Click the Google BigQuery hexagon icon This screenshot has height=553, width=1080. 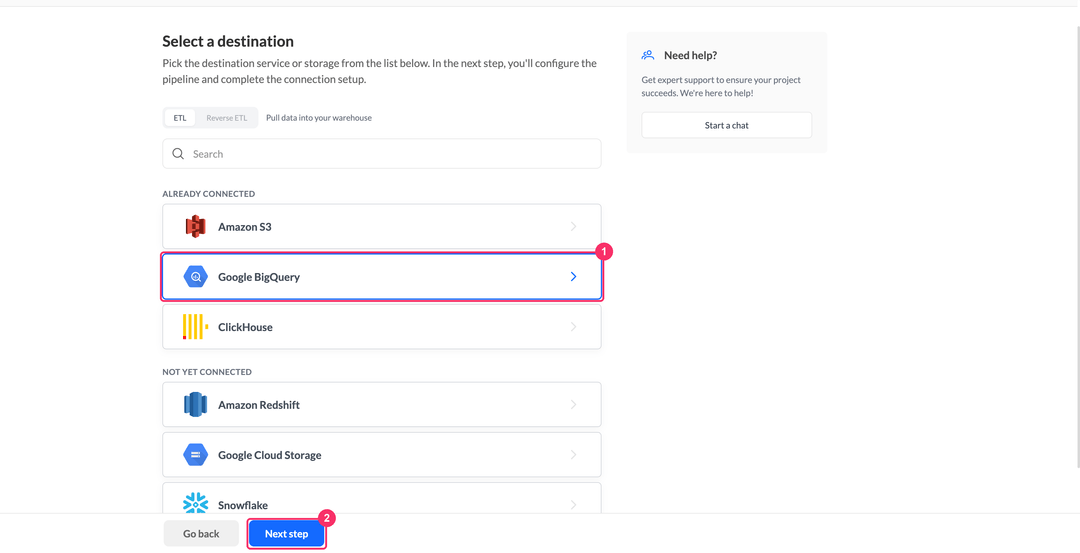pos(196,277)
